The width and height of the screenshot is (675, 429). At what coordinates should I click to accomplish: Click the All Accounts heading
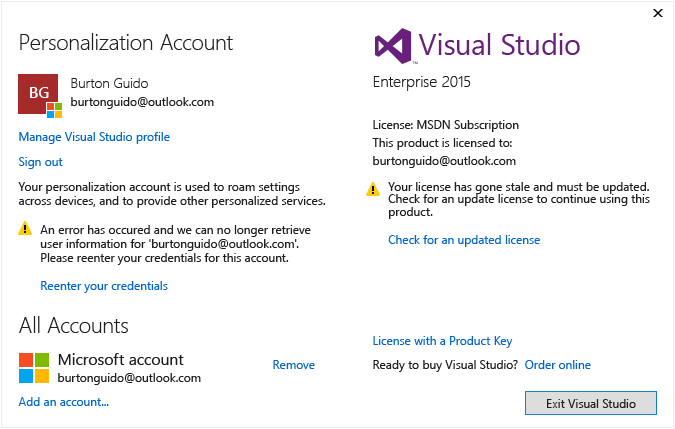coord(74,326)
